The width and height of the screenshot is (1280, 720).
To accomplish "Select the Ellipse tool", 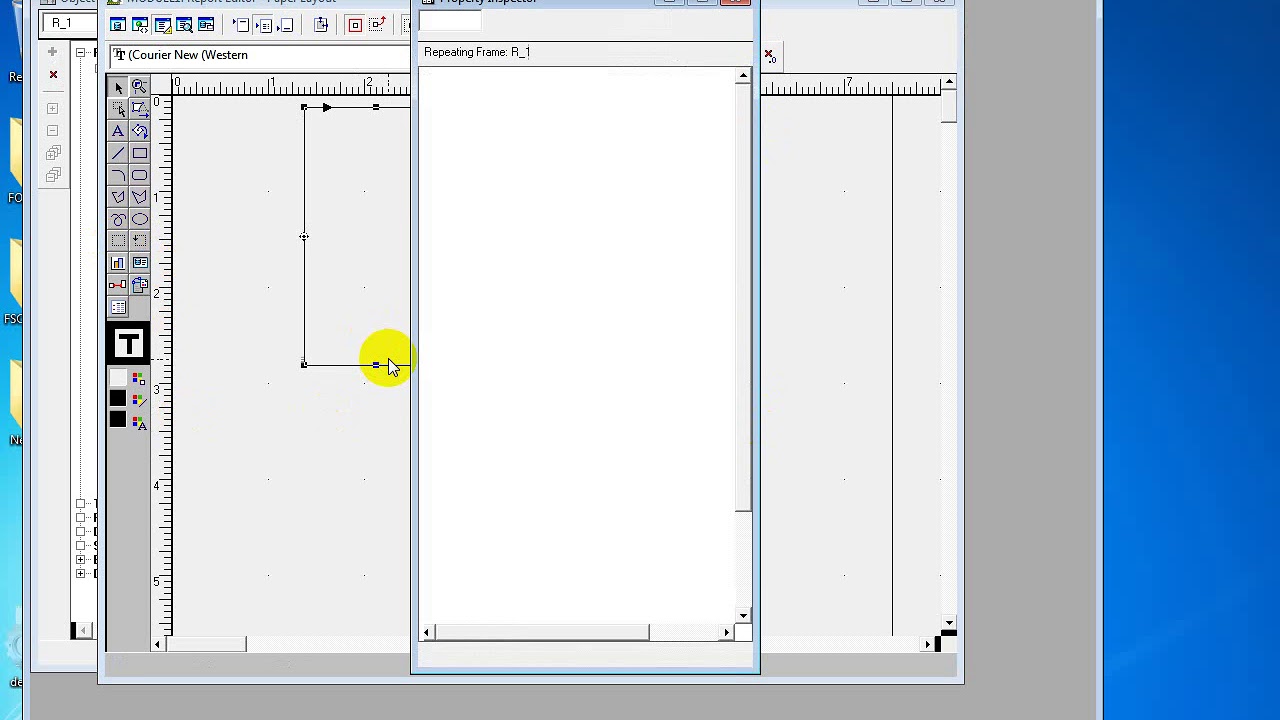I will 140,220.
